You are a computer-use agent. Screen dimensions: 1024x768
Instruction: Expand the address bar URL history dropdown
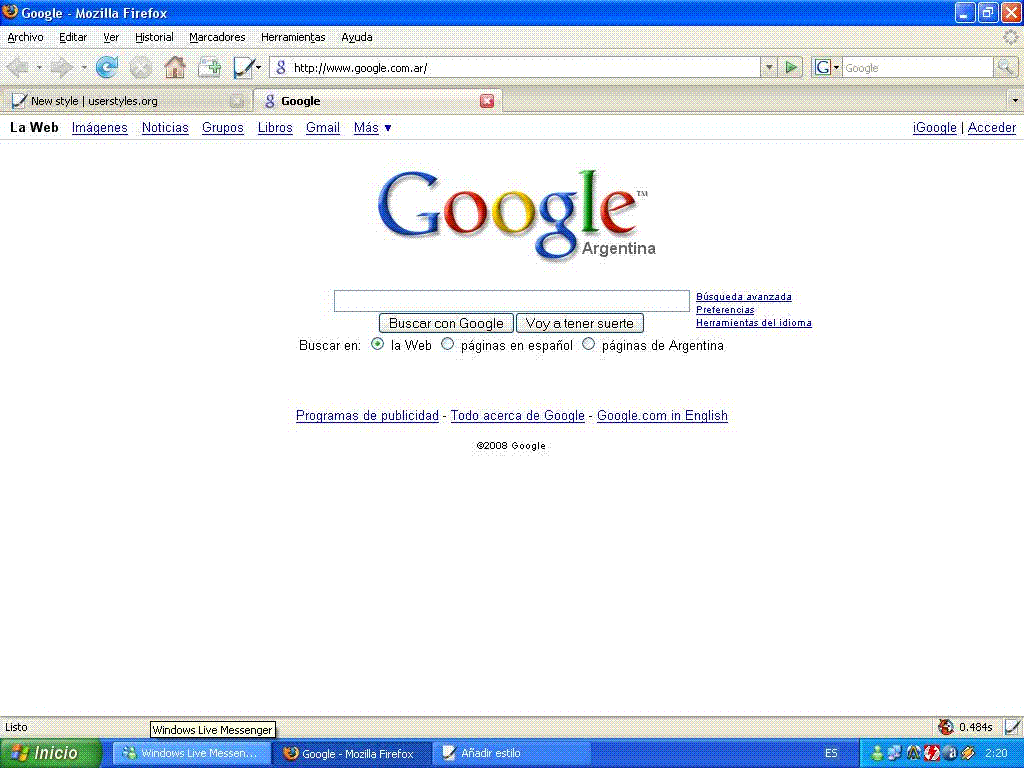769,67
